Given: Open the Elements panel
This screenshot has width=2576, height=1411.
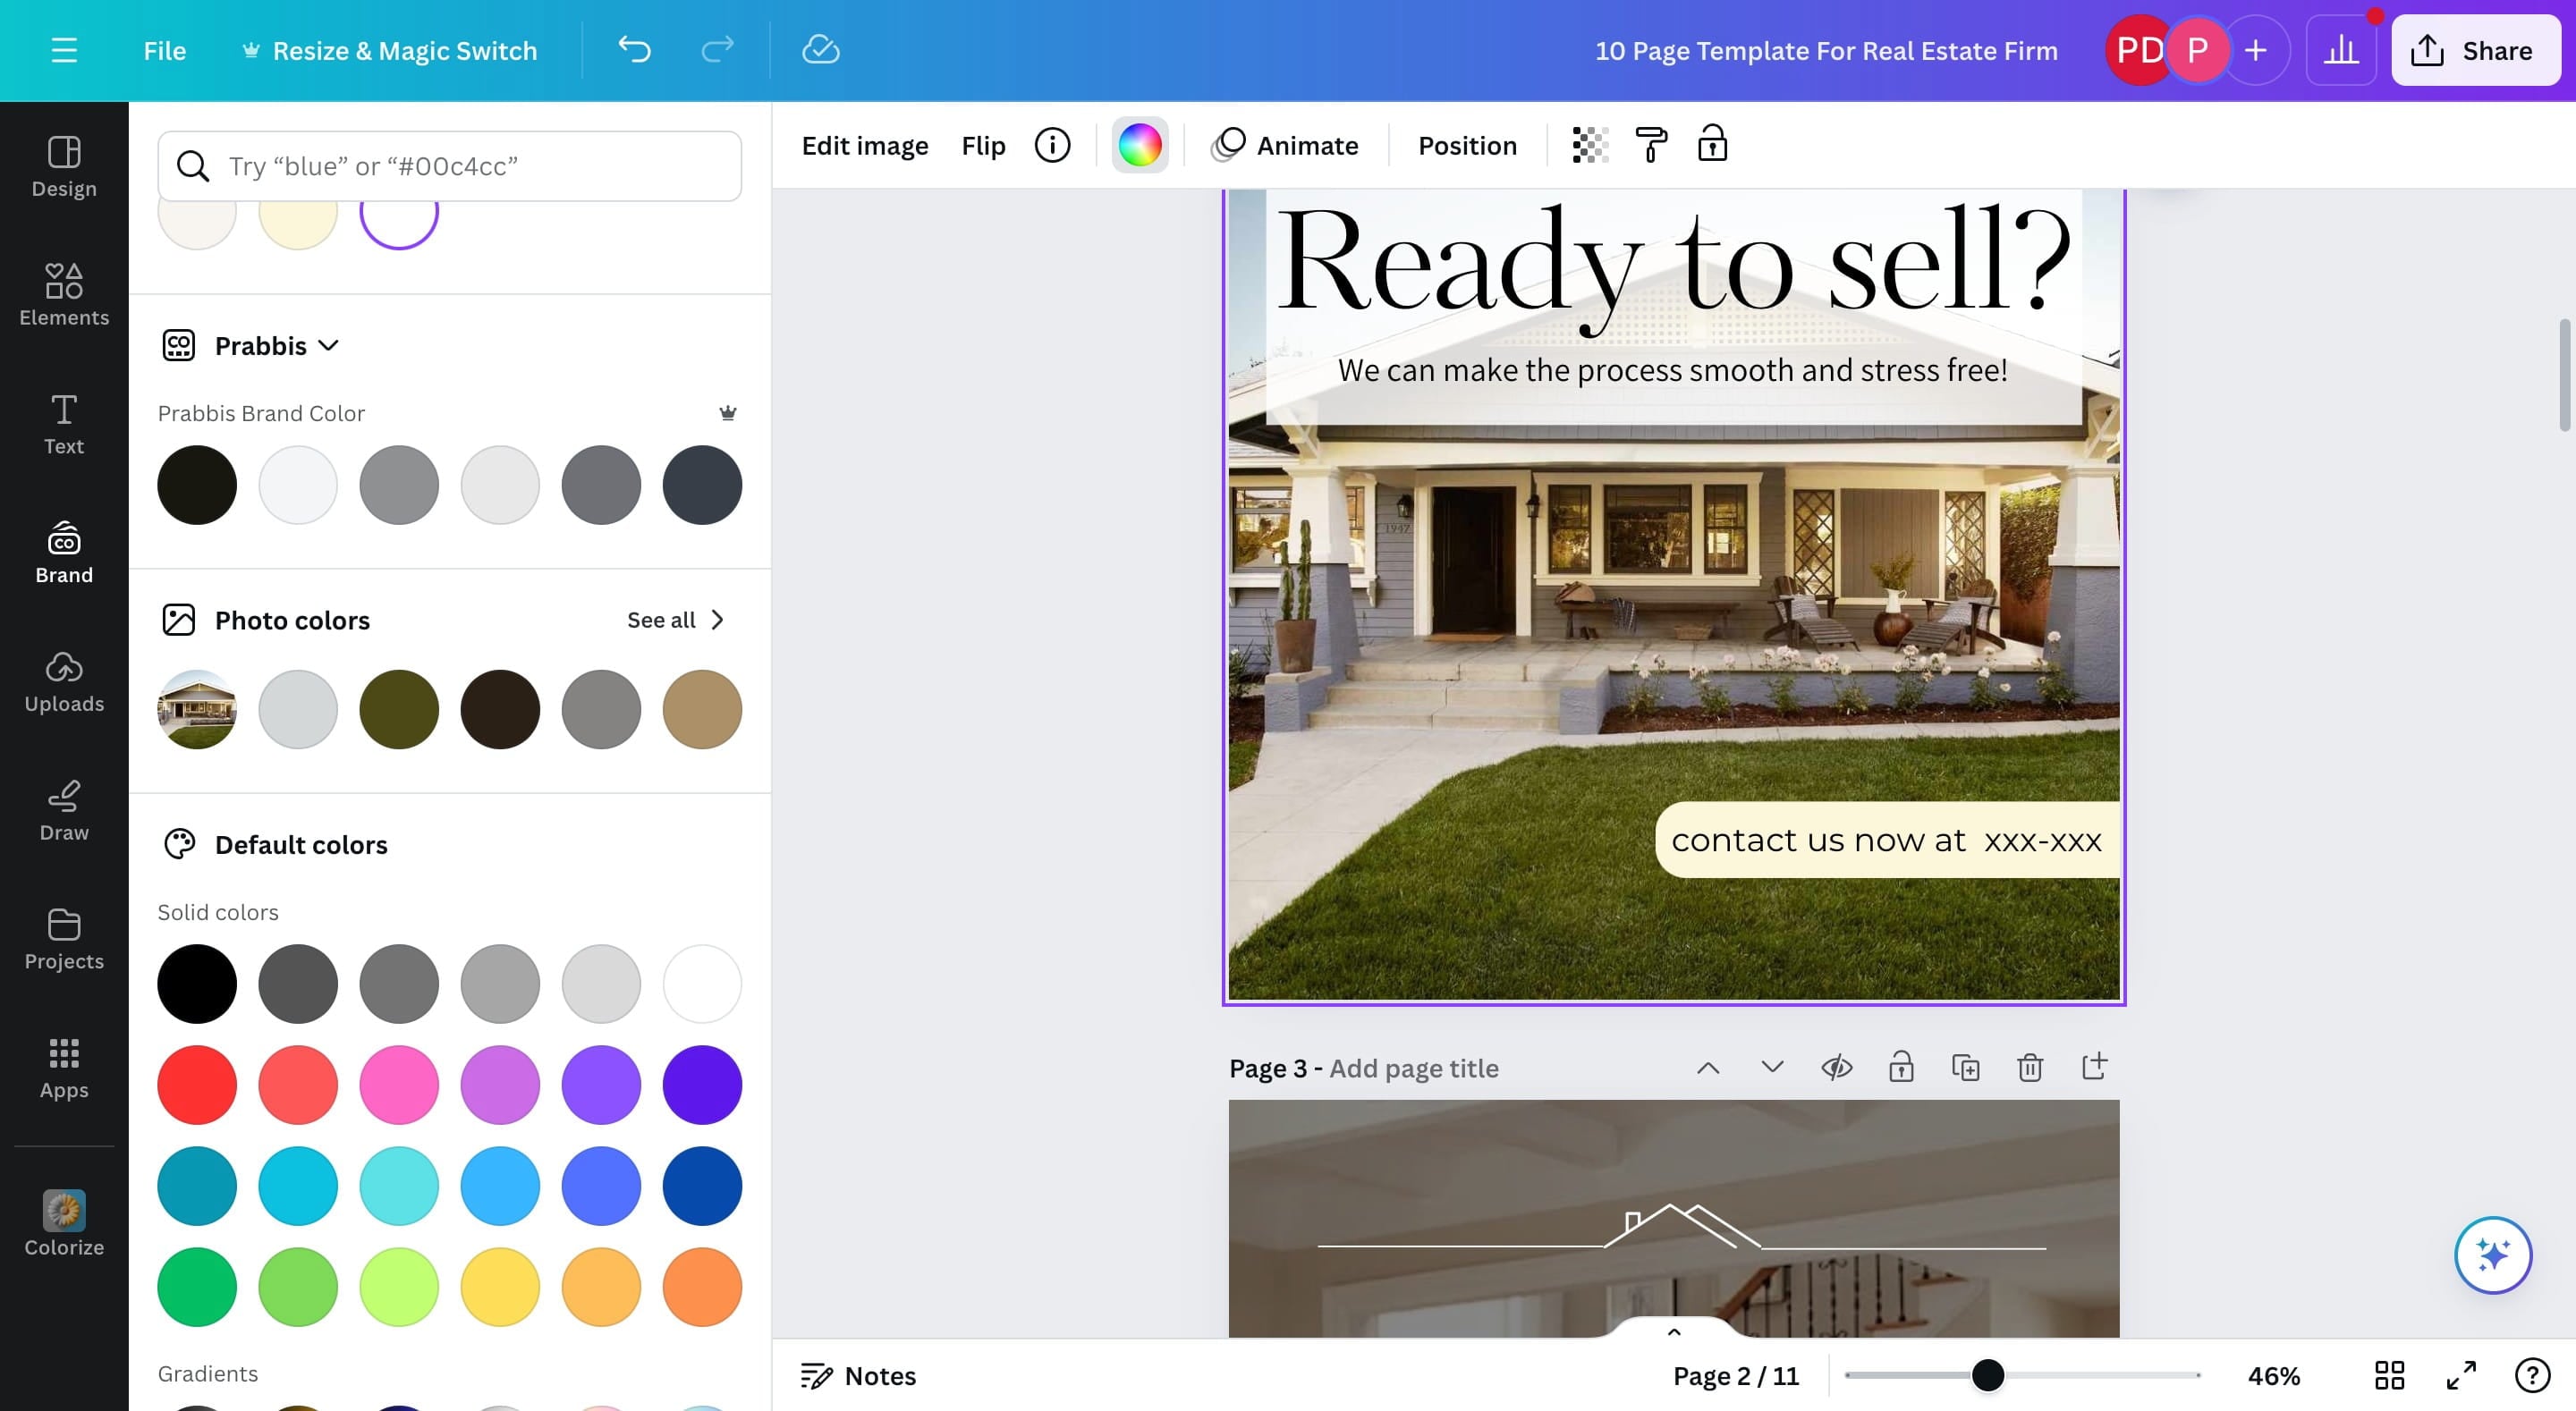Looking at the screenshot, I should pyautogui.click(x=64, y=295).
